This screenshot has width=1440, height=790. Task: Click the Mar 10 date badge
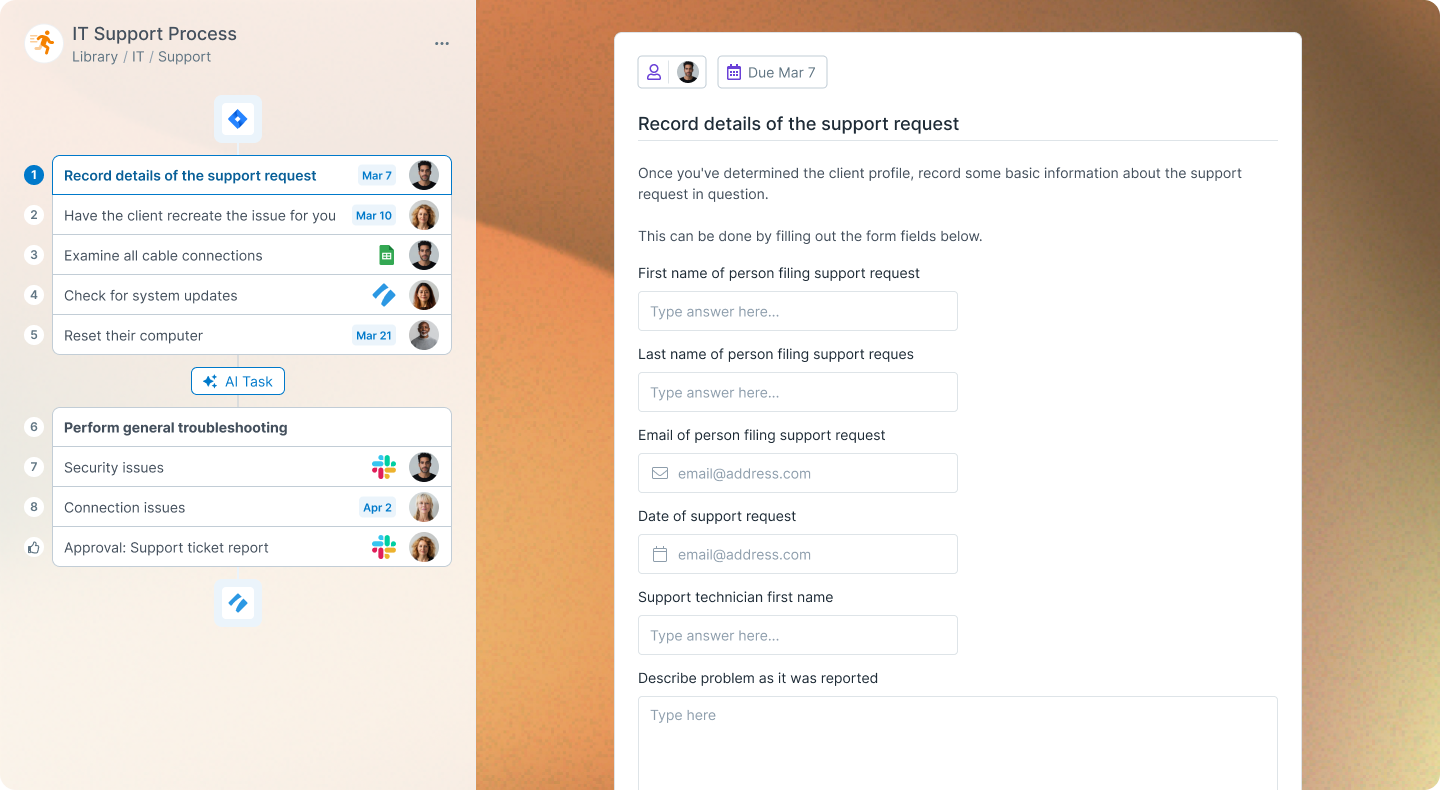(374, 215)
